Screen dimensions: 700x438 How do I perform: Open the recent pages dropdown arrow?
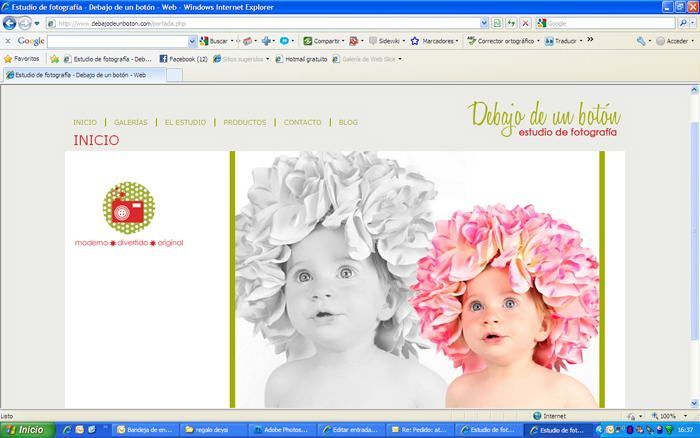(37, 23)
